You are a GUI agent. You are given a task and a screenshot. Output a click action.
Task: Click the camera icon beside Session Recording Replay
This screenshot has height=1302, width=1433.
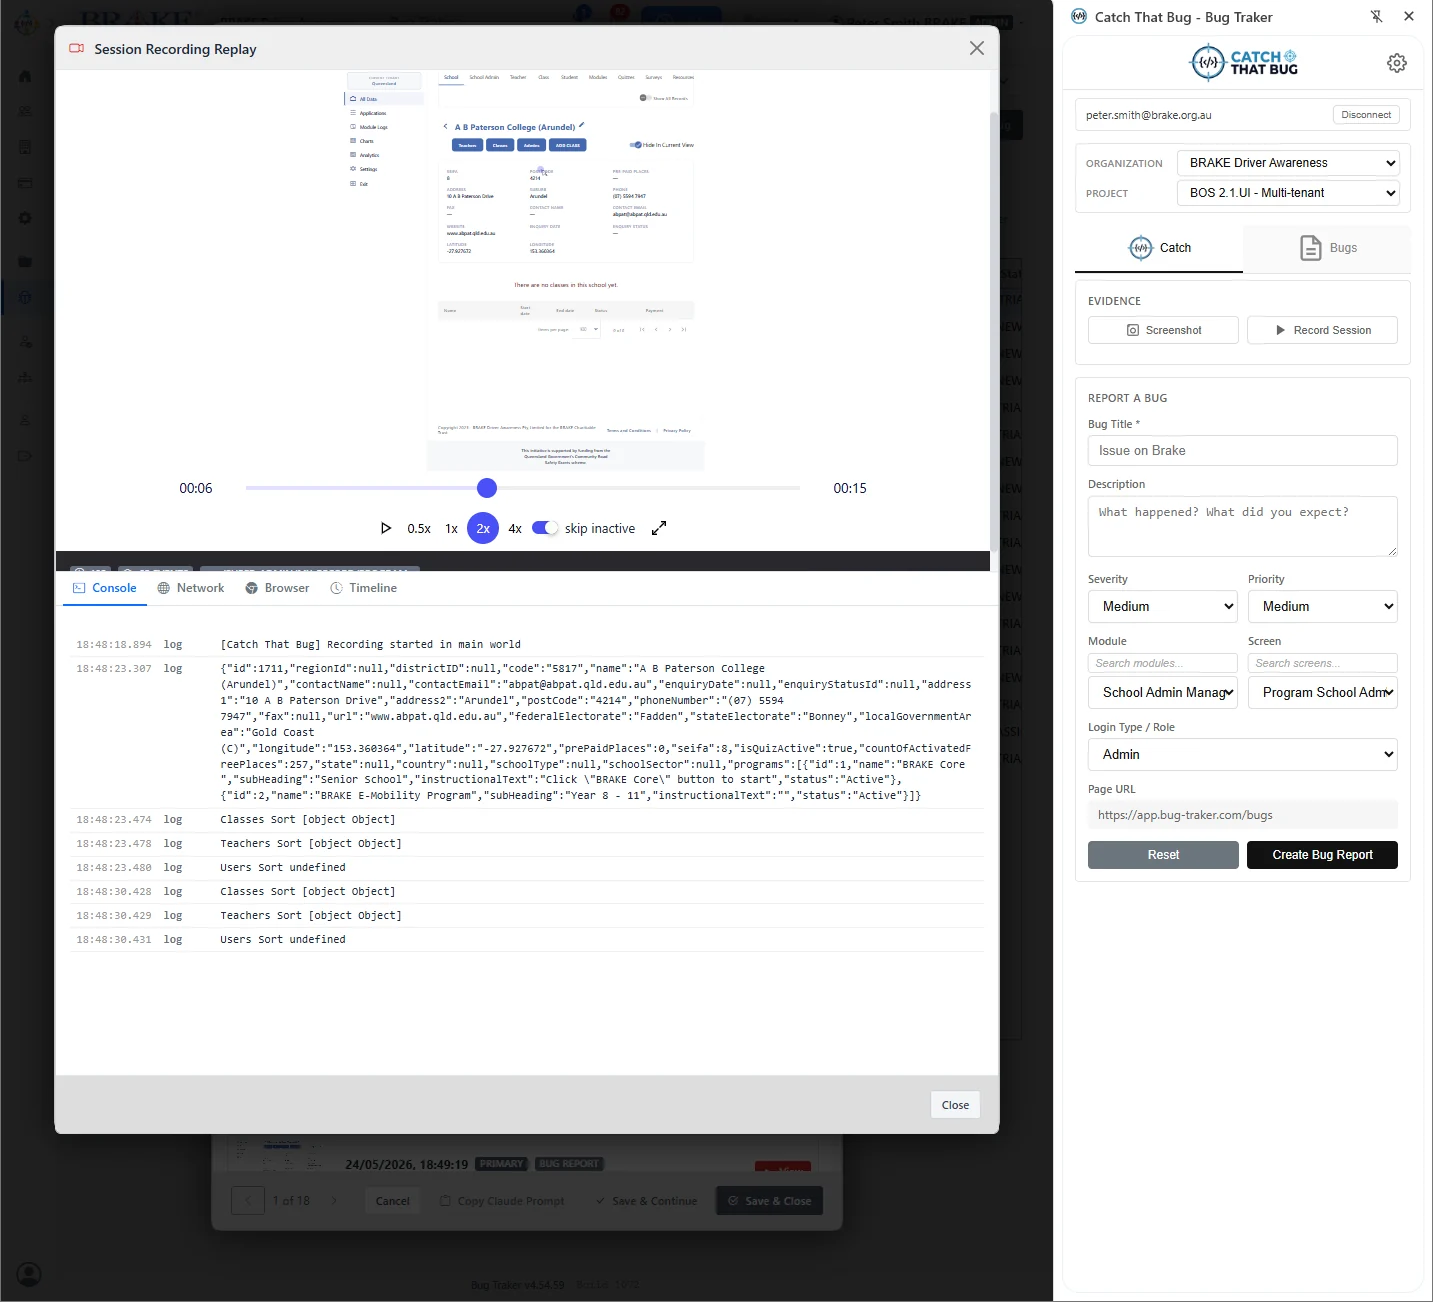[x=76, y=48]
